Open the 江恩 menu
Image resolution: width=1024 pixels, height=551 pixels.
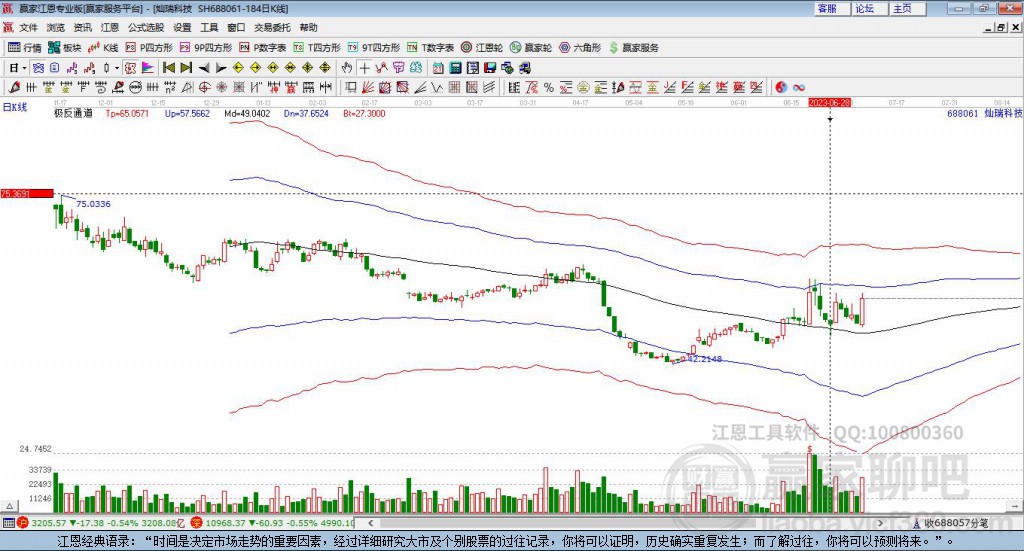pos(110,27)
